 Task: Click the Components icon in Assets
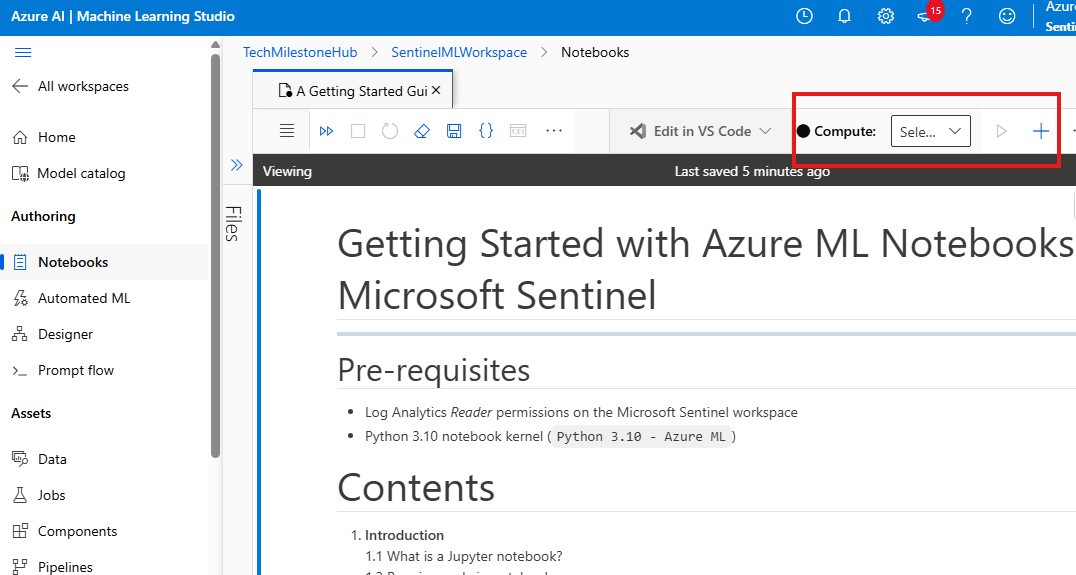coord(20,531)
